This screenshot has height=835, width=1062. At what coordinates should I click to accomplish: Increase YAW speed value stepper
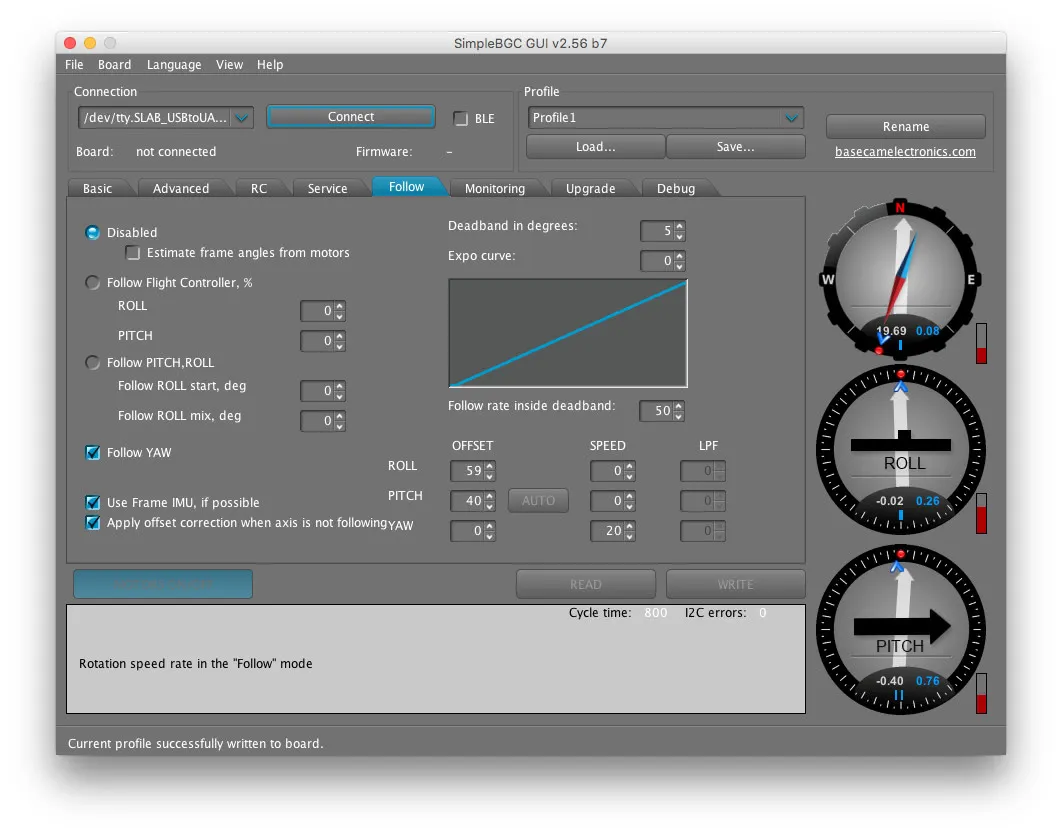pos(631,527)
